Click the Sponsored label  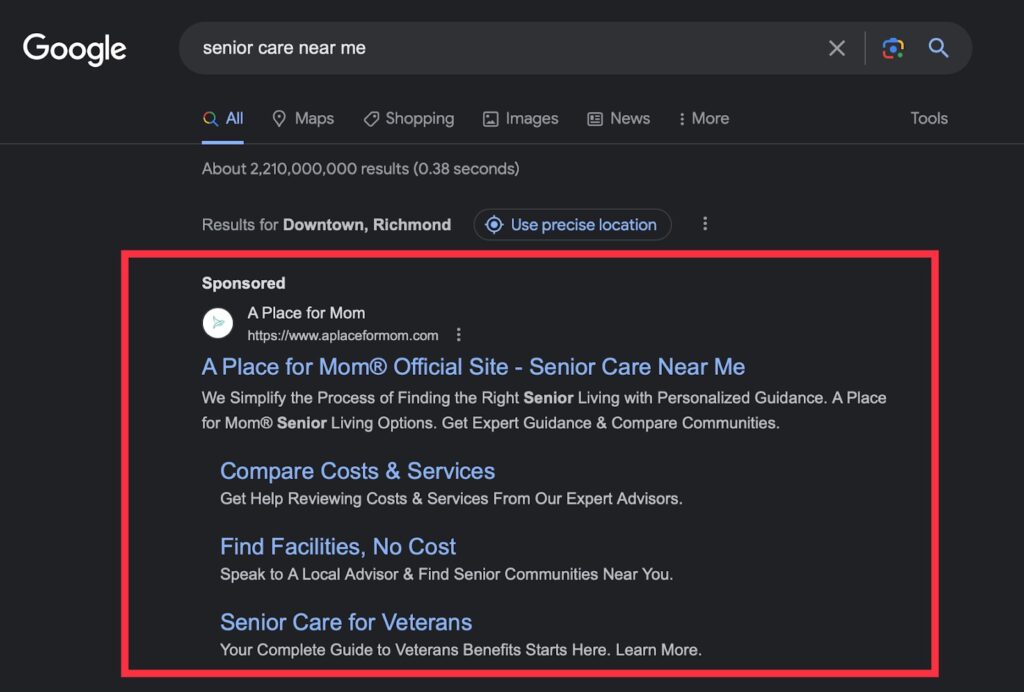244,283
